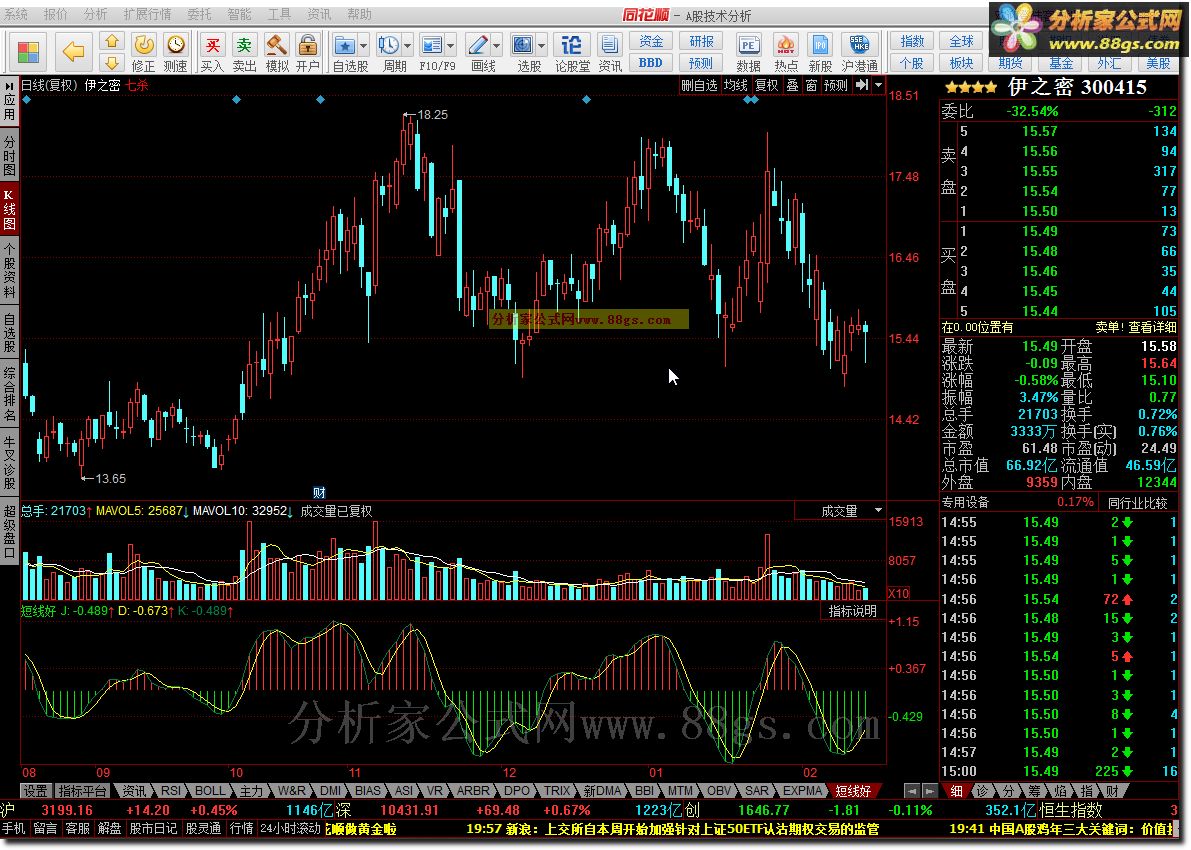This screenshot has height=850, width=1191.
Task: Click the 板块 sector button
Action: coord(962,62)
